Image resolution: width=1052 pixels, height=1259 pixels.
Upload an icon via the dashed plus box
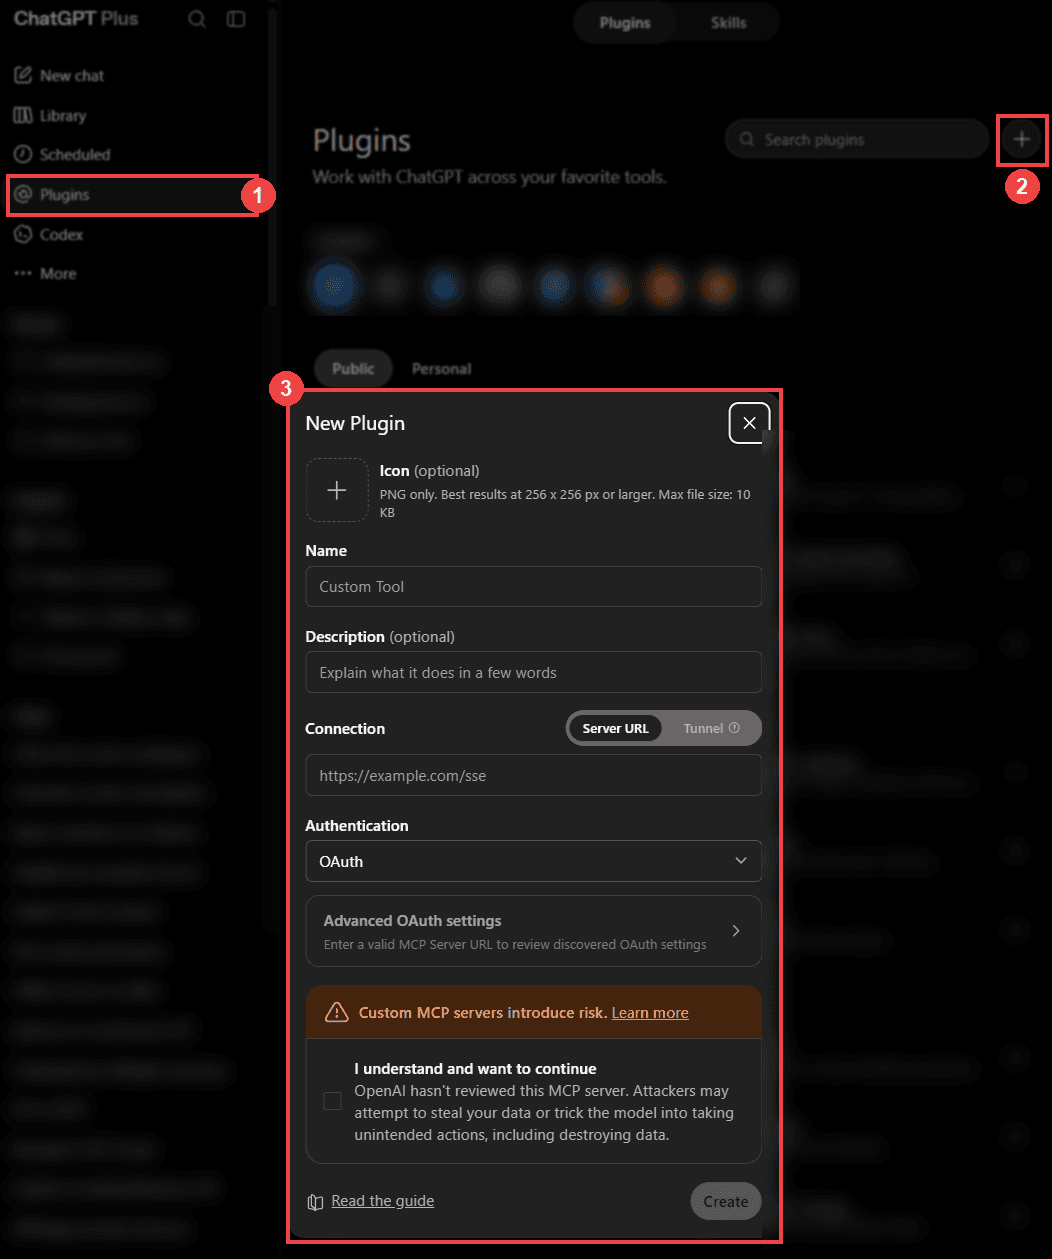[337, 490]
